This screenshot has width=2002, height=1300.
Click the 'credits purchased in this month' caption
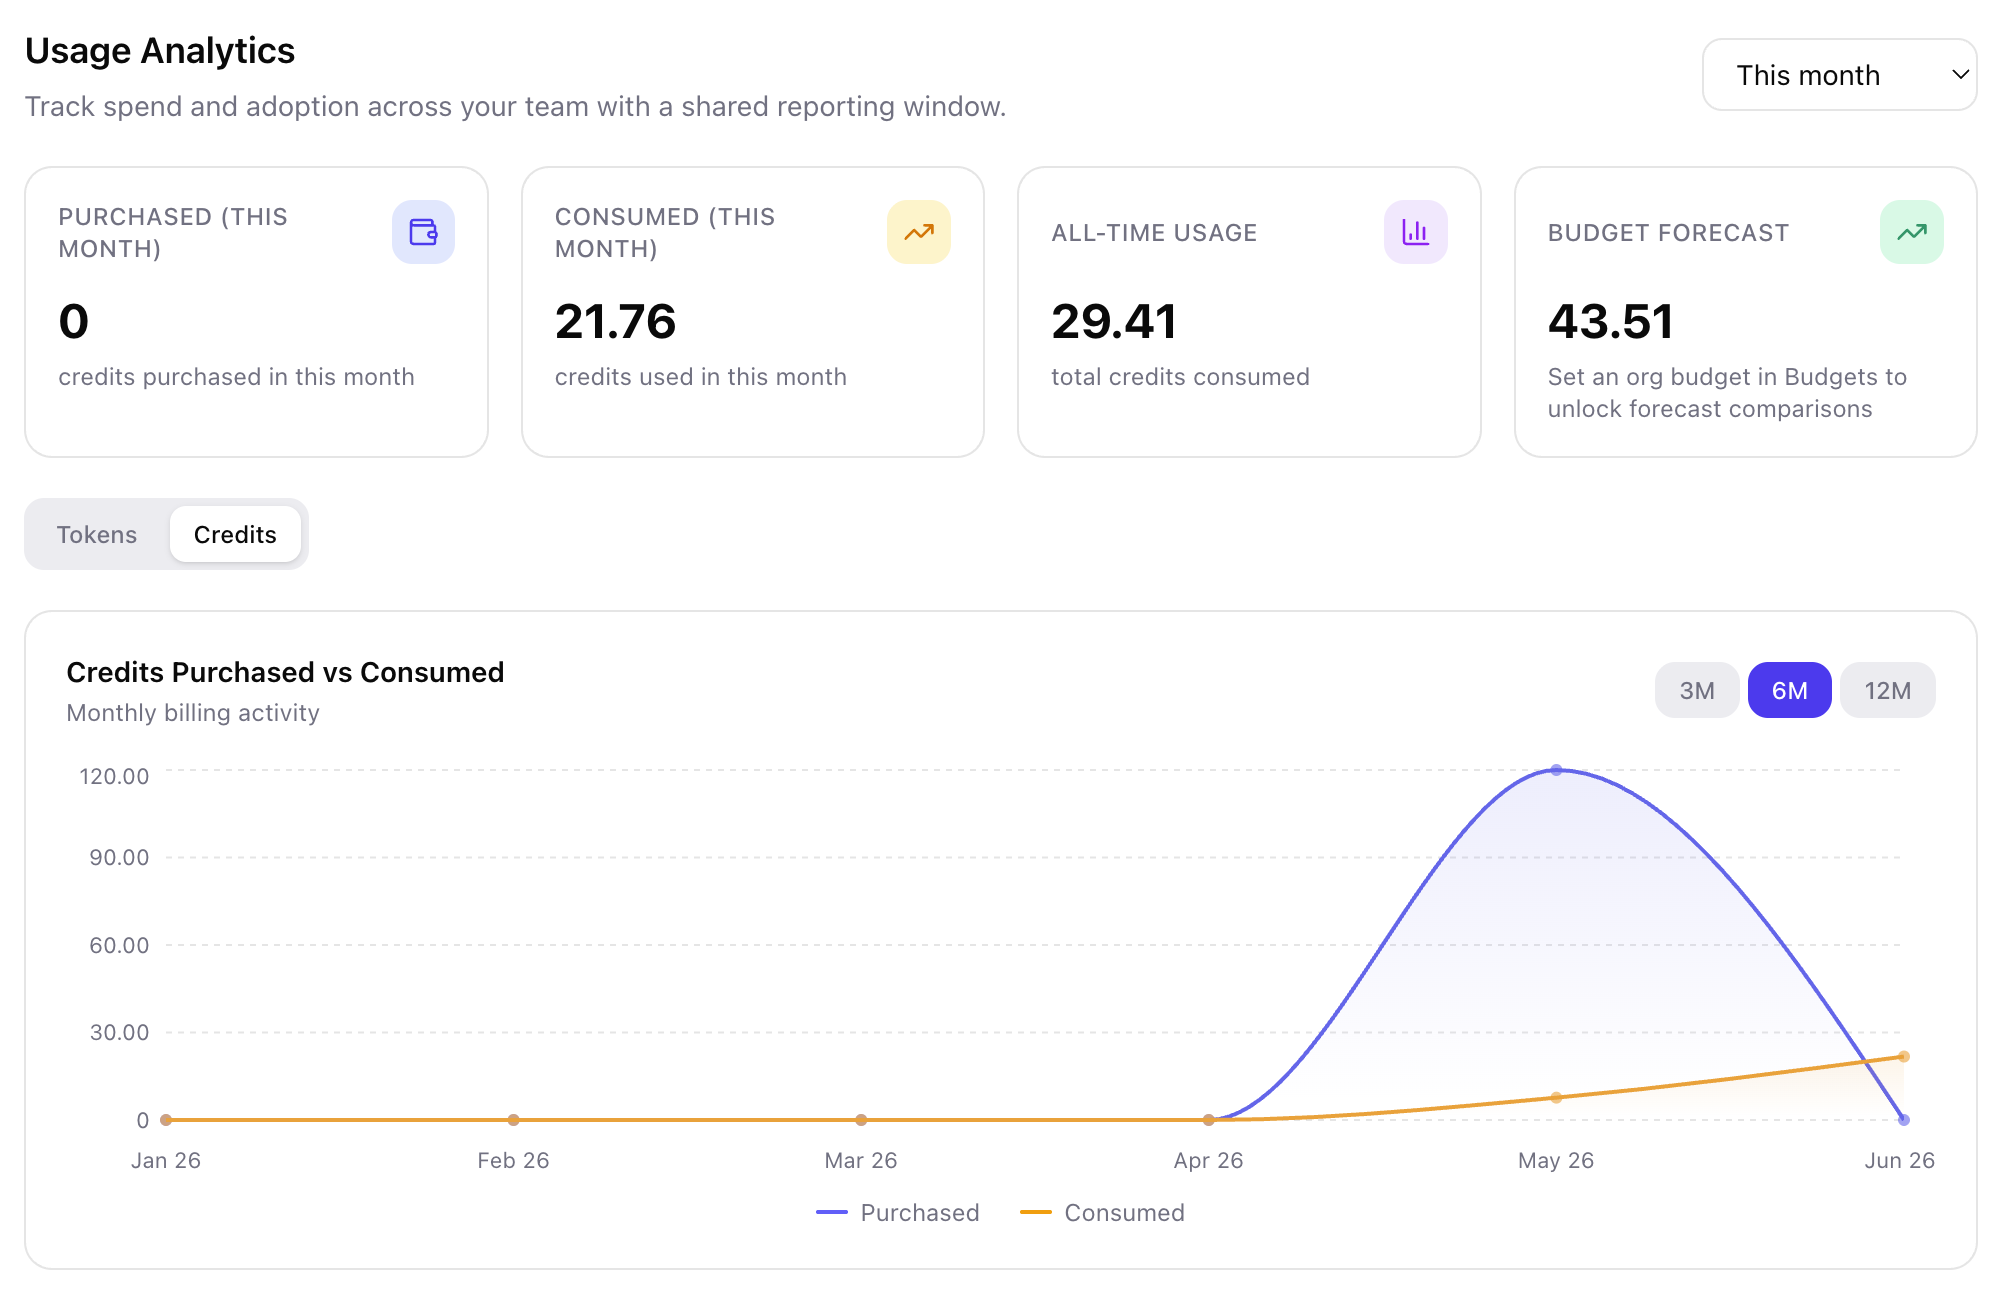(x=236, y=377)
